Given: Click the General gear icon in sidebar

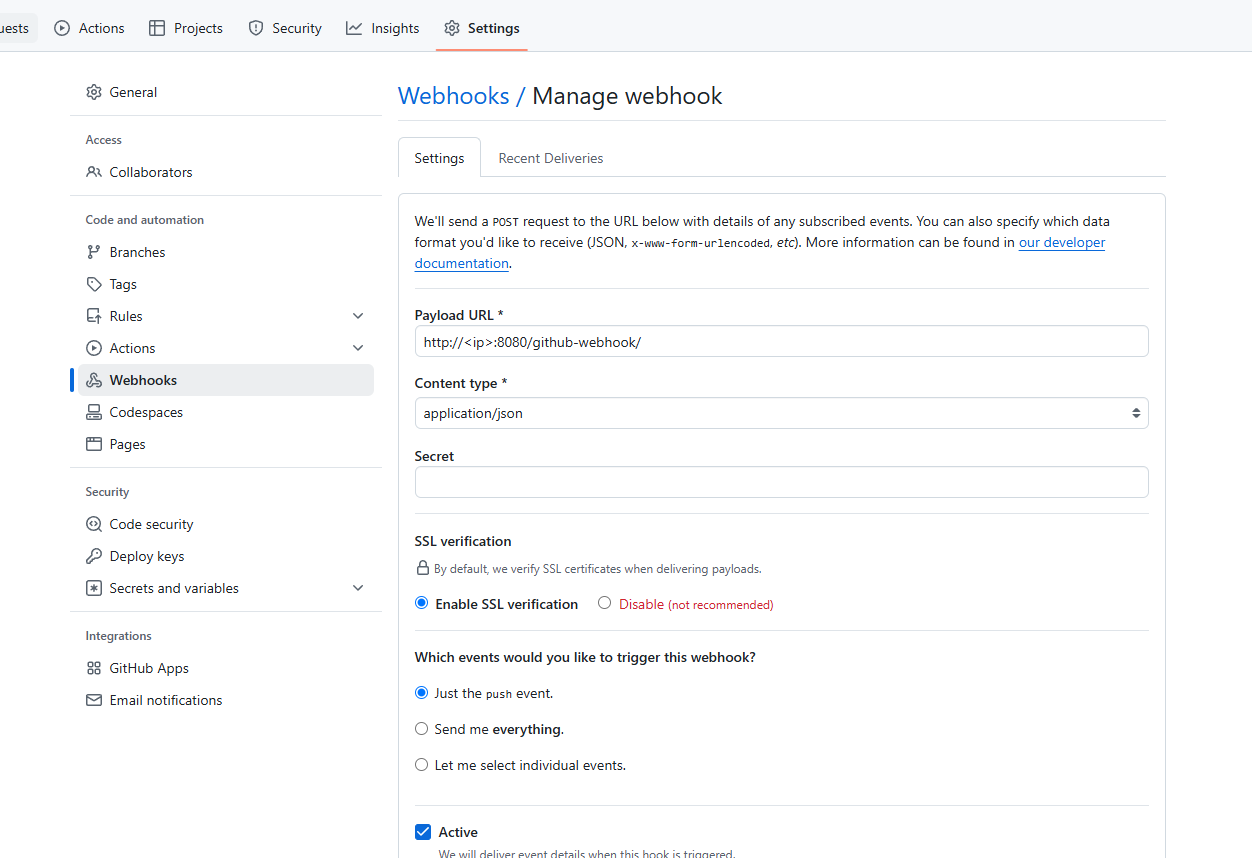Looking at the screenshot, I should 94,92.
